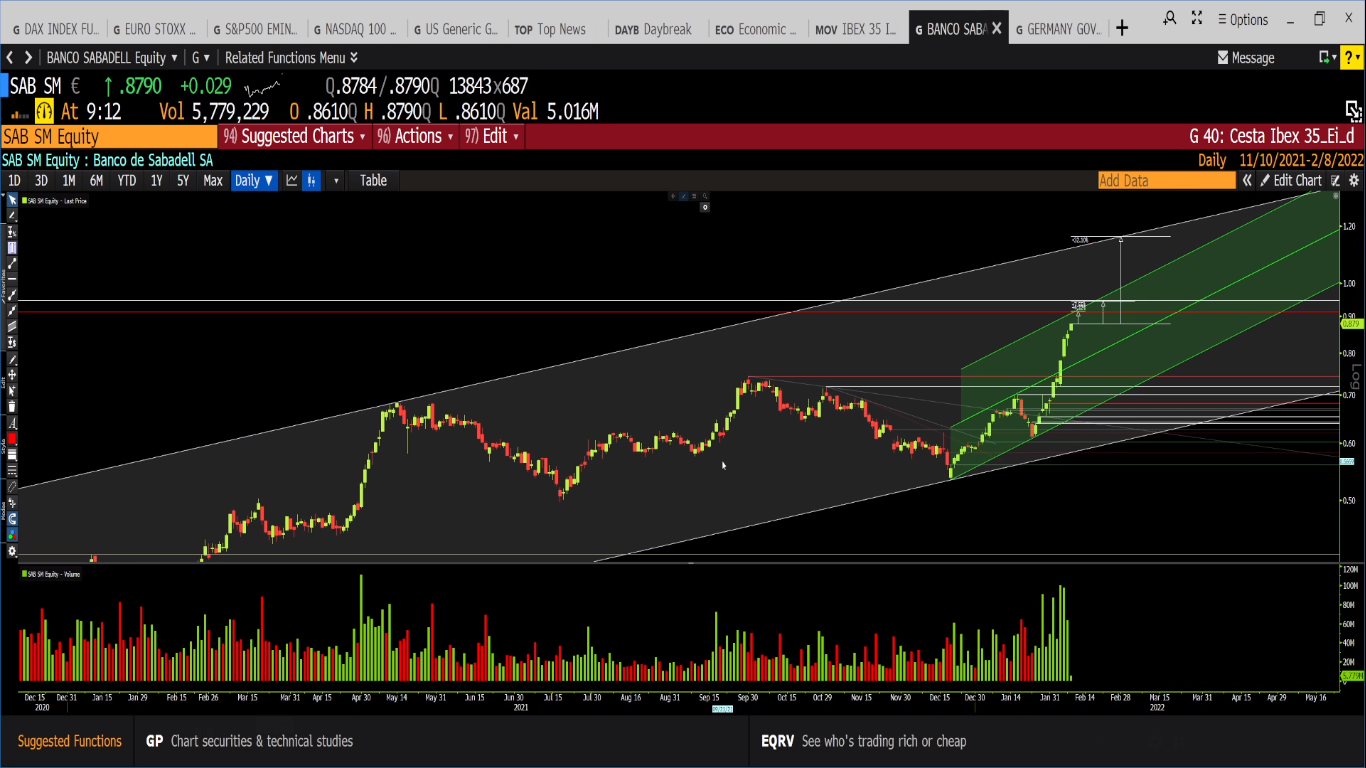Screen dimensions: 1366x768
Task: Switch range to 6M
Action: (96, 181)
